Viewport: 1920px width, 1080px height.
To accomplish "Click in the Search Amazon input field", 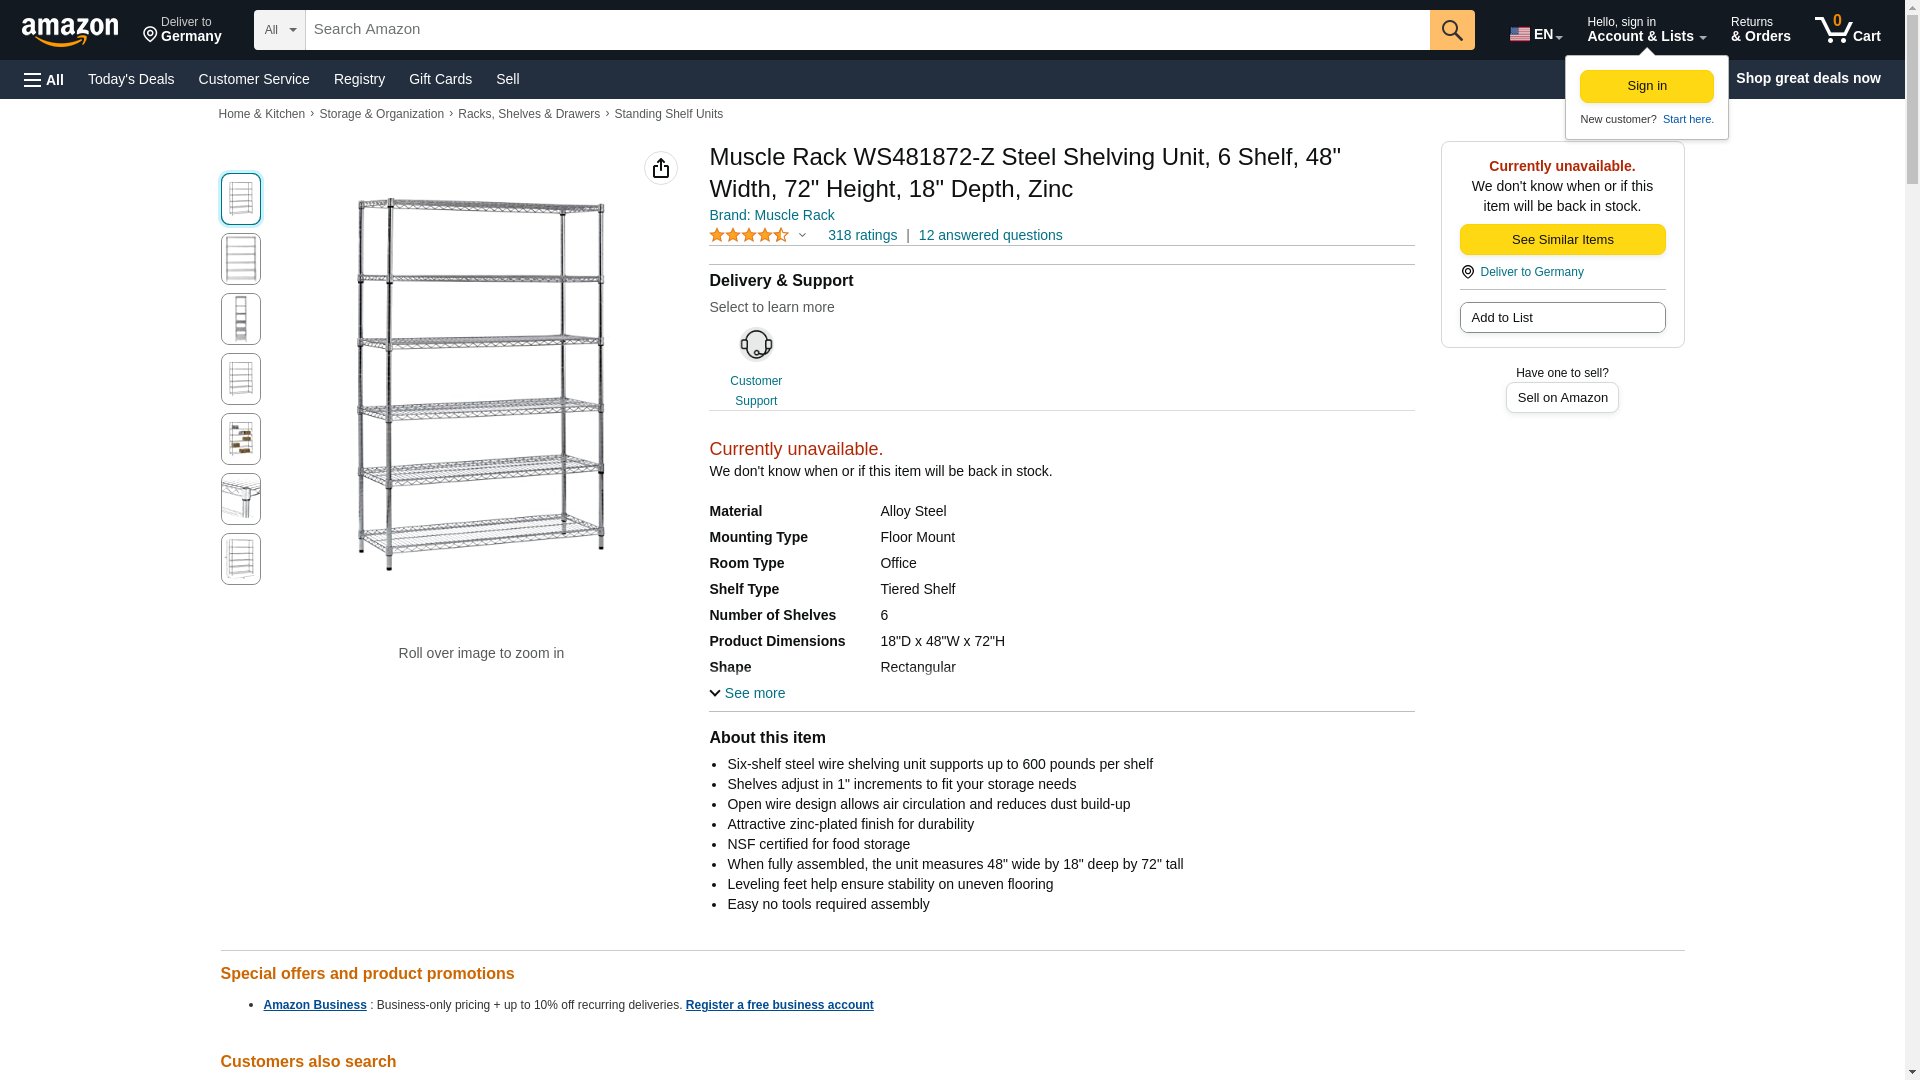I will click(x=867, y=30).
